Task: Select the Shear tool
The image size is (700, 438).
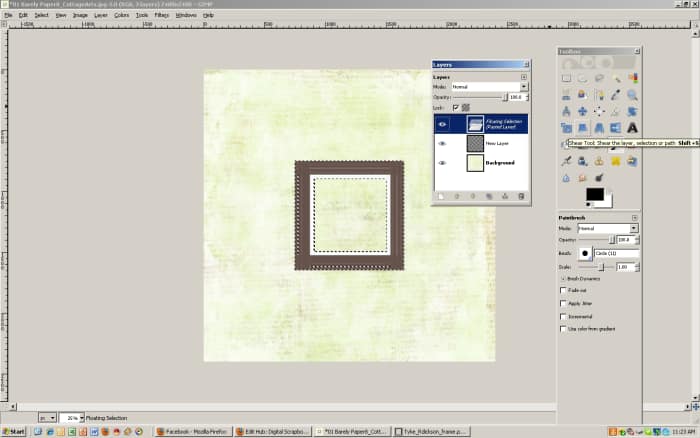Action: click(x=583, y=128)
